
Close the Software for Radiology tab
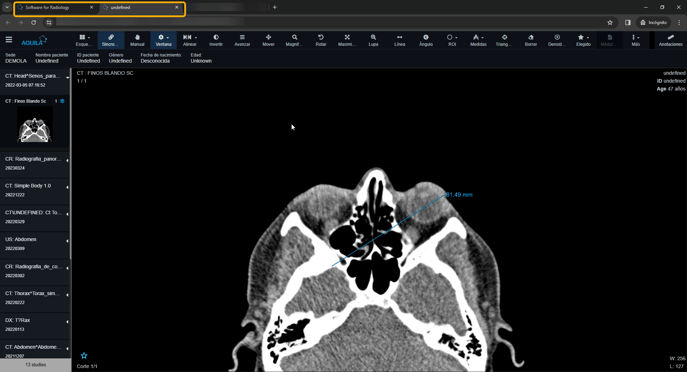91,7
